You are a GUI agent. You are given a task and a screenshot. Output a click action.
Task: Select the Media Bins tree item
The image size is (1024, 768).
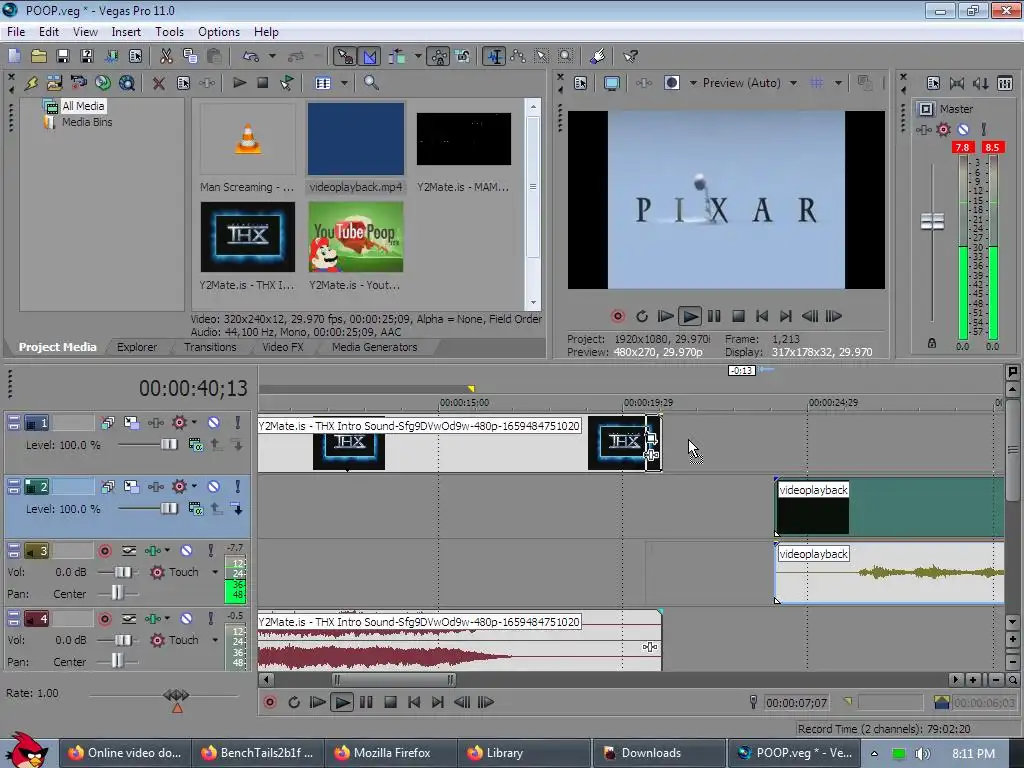tap(87, 122)
